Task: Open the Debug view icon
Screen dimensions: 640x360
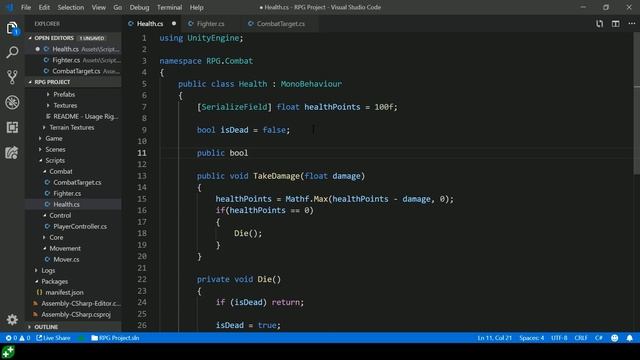Action: pyautogui.click(x=12, y=102)
